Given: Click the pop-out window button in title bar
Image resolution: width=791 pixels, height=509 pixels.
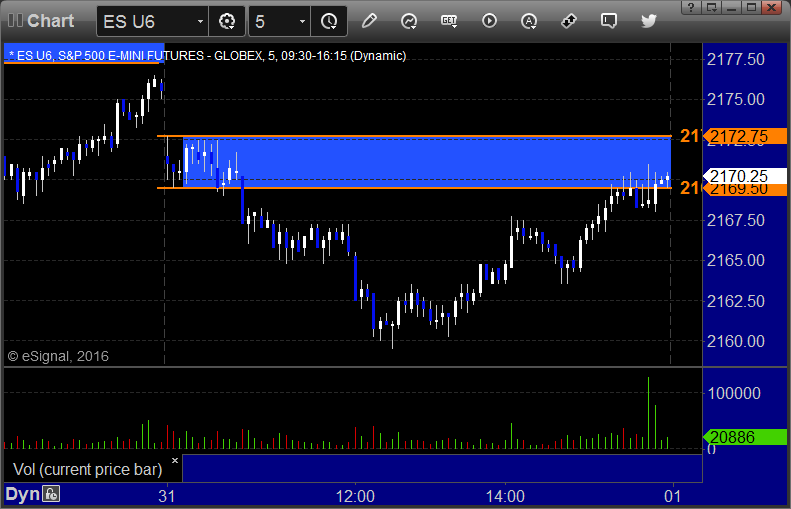Looking at the screenshot, I should coord(711,7).
